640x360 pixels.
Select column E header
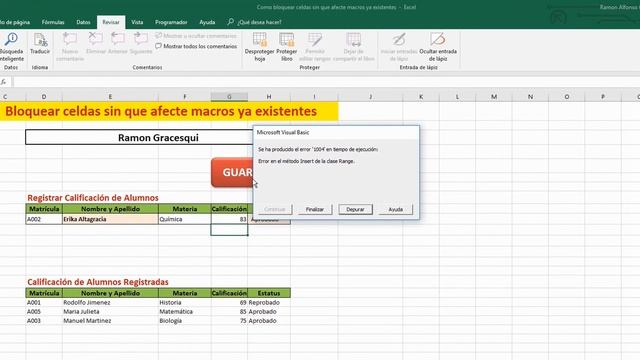(x=110, y=97)
